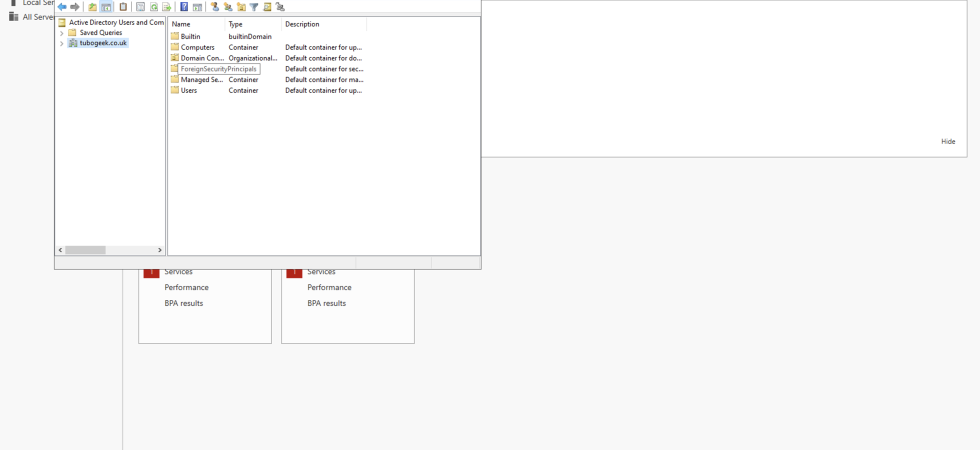Open BPA results in the right tile
This screenshot has height=450, width=980.
[327, 303]
